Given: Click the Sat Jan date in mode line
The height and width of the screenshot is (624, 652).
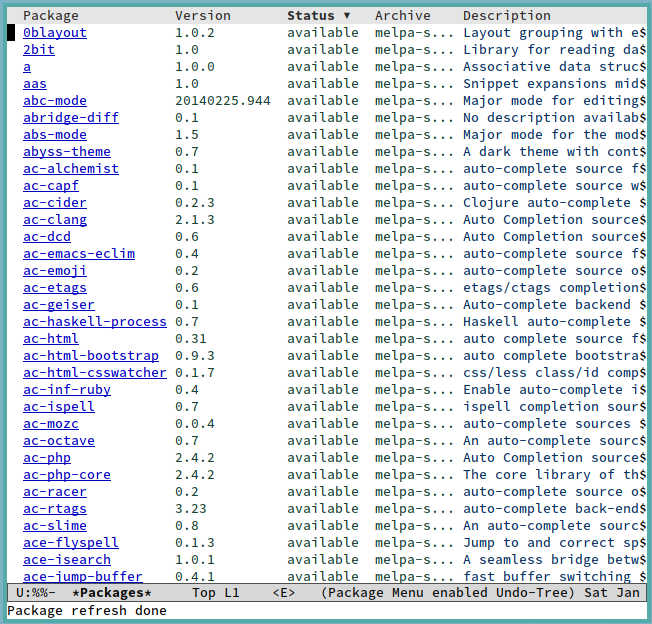Looking at the screenshot, I should (x=612, y=592).
